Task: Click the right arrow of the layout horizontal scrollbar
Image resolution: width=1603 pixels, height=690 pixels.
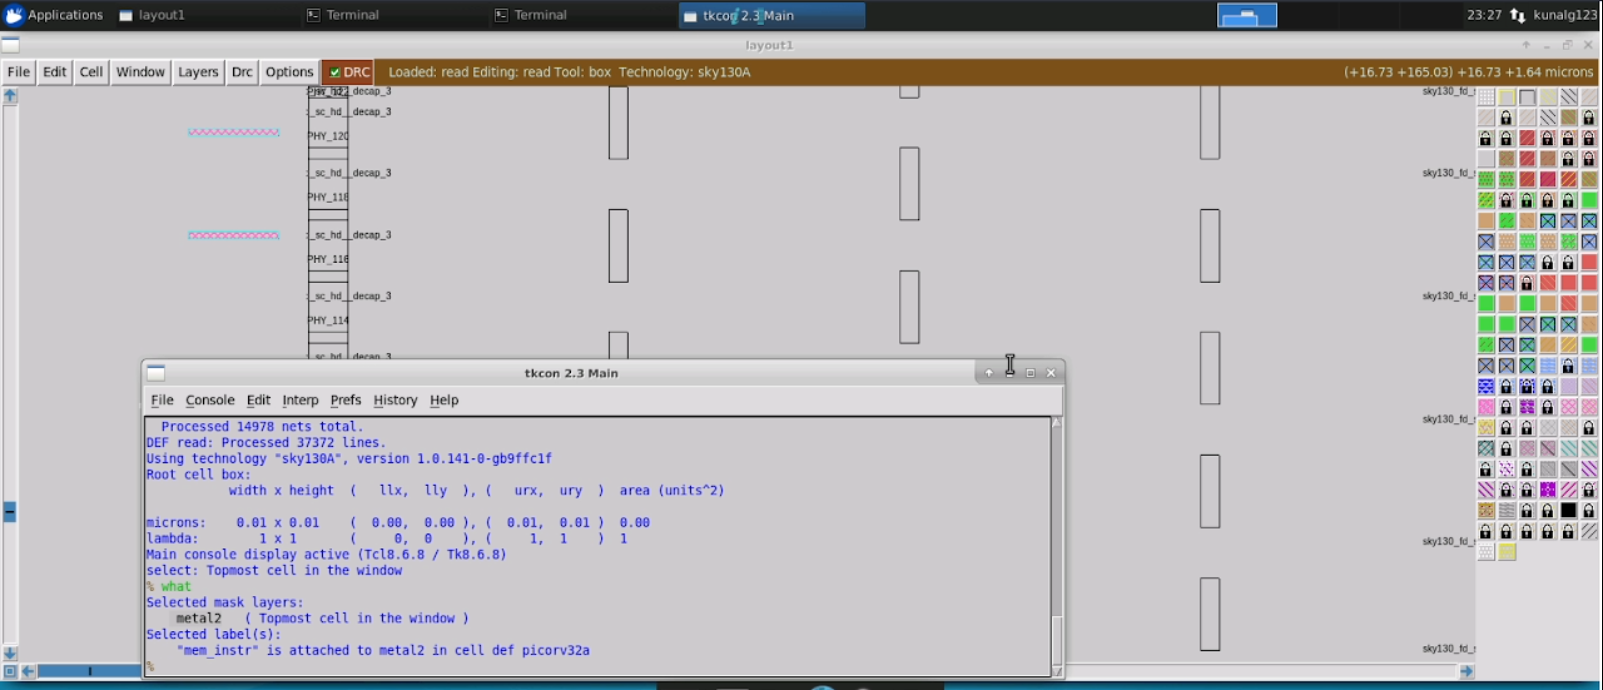Action: click(x=1467, y=671)
